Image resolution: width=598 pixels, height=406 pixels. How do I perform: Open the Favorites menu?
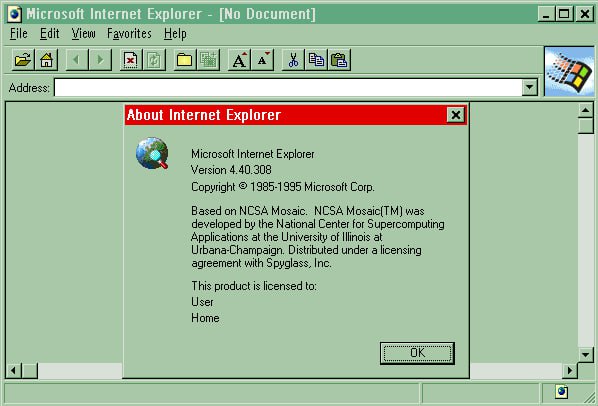tap(129, 34)
